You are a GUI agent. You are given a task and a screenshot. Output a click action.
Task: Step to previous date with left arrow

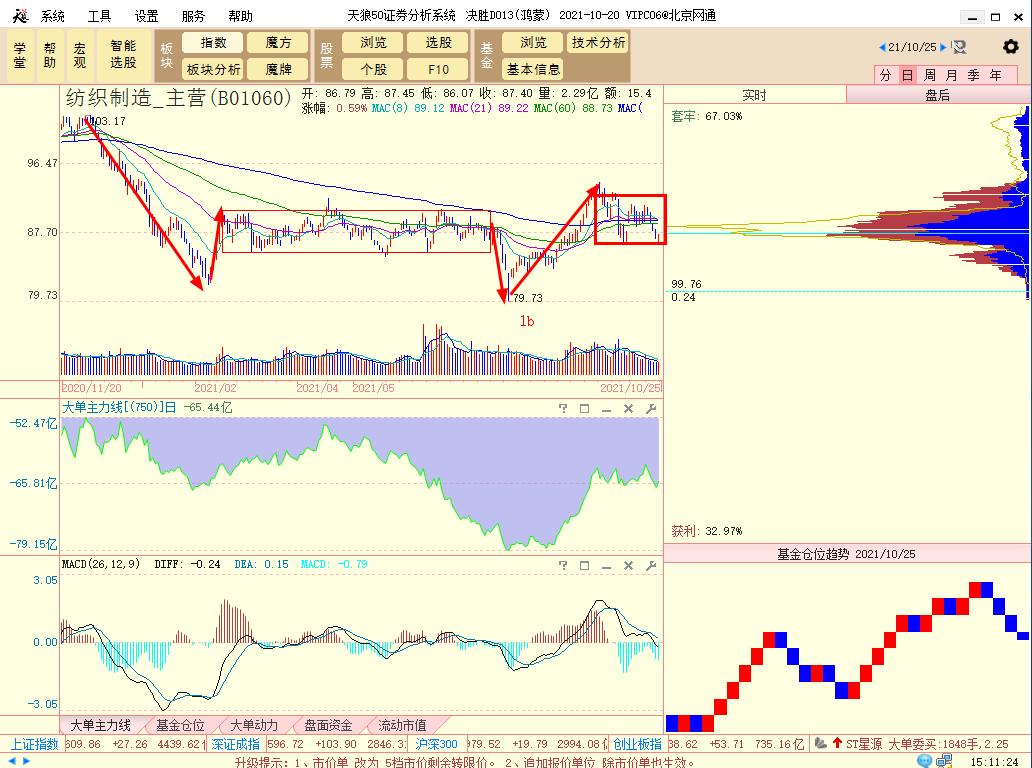click(882, 47)
